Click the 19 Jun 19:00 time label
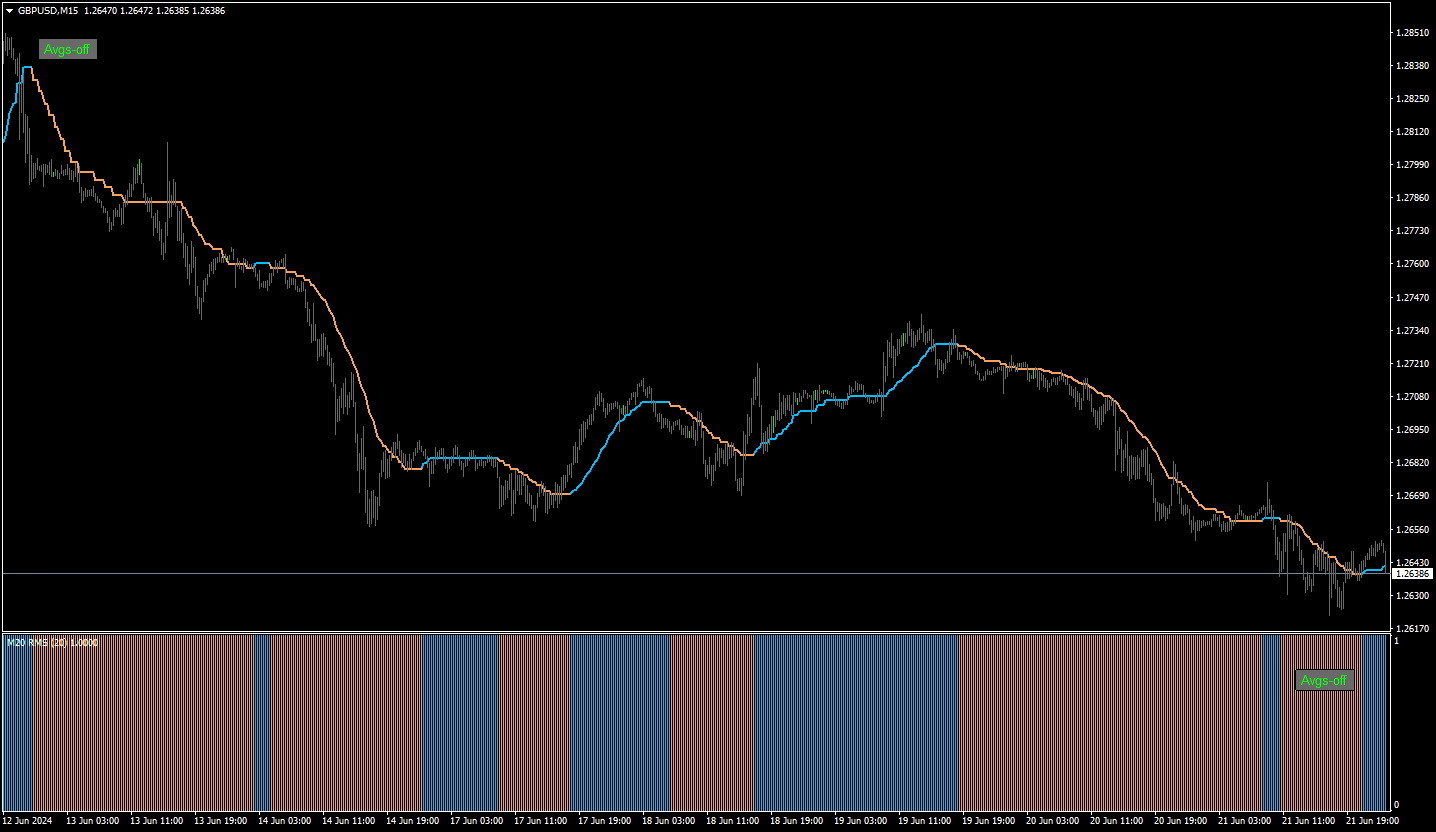 pos(989,820)
